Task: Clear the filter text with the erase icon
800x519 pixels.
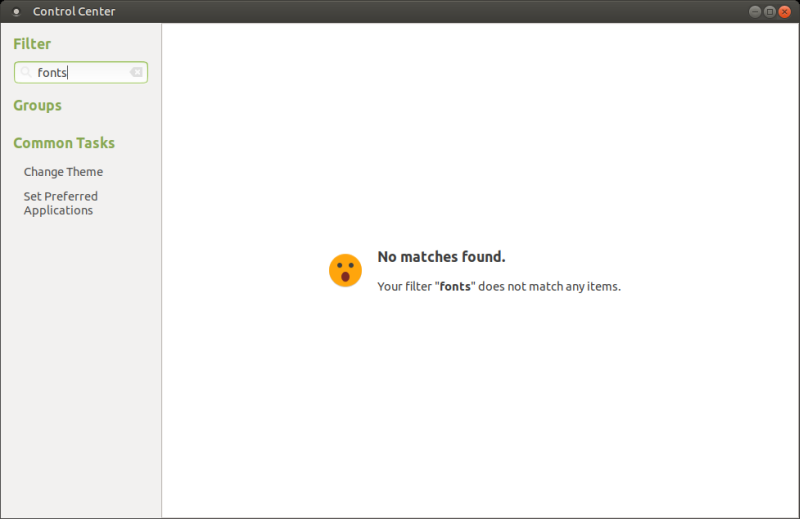Action: point(136,72)
